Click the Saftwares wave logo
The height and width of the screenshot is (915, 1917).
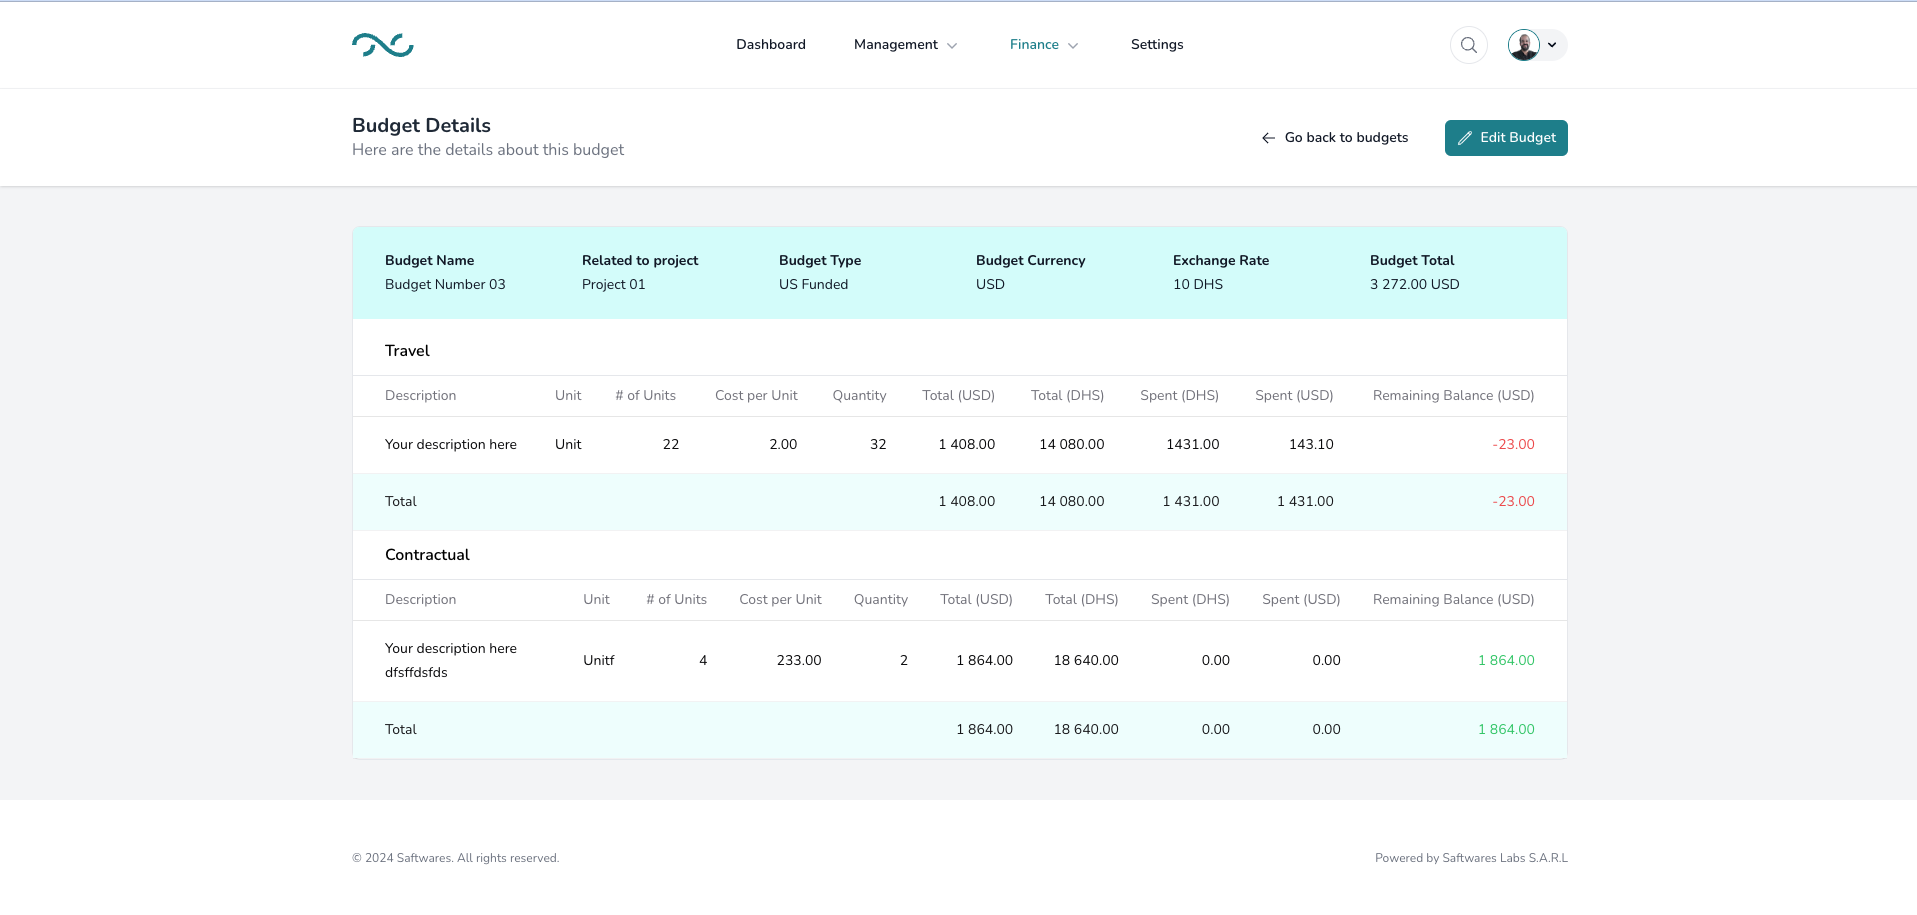click(382, 45)
